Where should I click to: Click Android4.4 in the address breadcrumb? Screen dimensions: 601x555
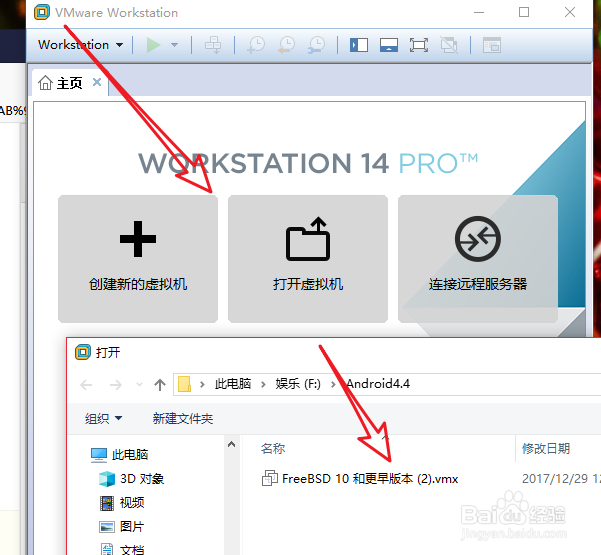[x=378, y=384]
